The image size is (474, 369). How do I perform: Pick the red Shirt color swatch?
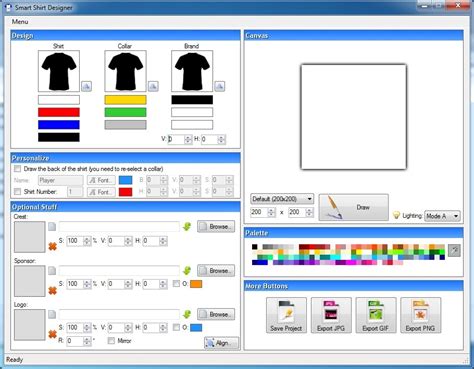(x=59, y=112)
